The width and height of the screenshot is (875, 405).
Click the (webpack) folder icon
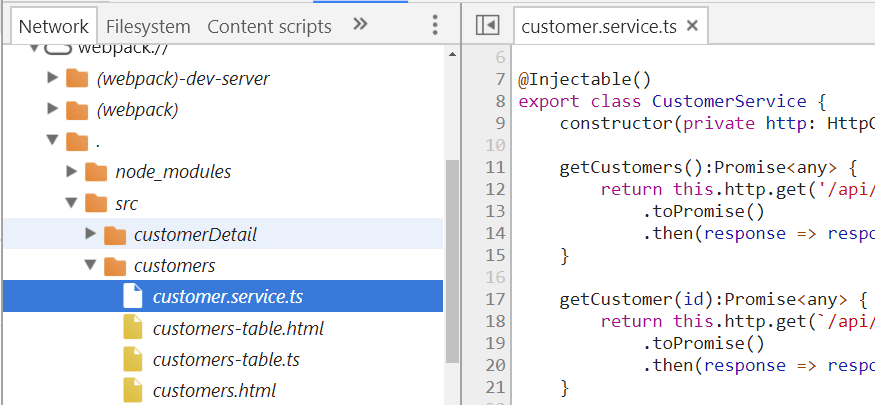pyautogui.click(x=77, y=110)
